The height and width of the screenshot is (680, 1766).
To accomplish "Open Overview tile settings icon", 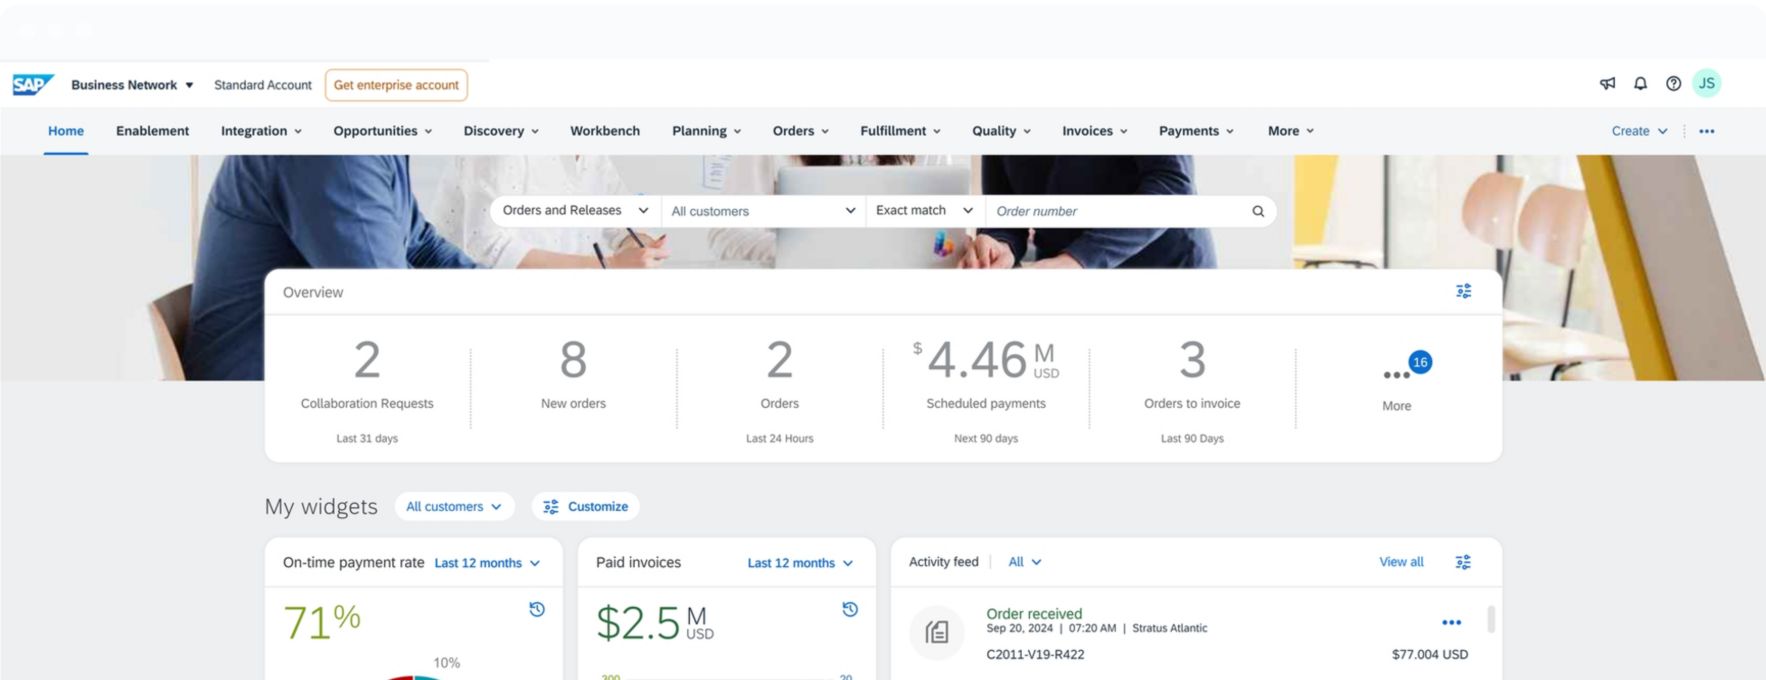I will pos(1463,291).
